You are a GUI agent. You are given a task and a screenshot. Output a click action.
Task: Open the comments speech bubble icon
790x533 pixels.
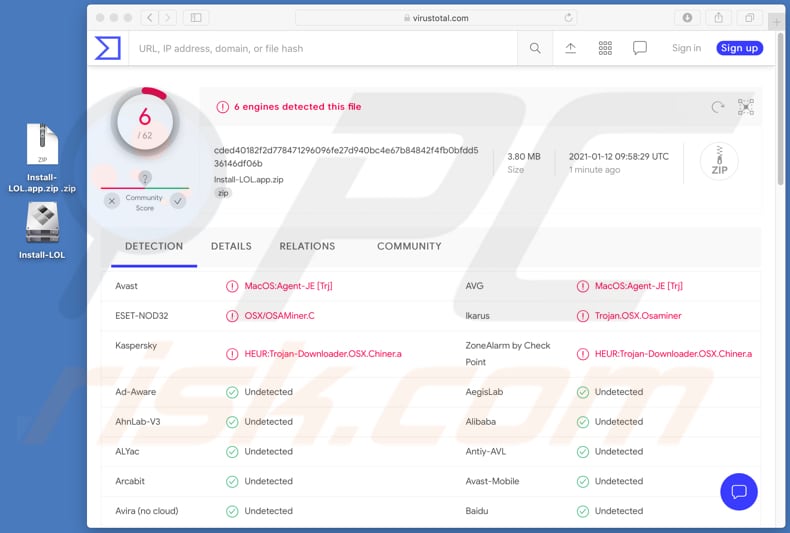coord(640,48)
